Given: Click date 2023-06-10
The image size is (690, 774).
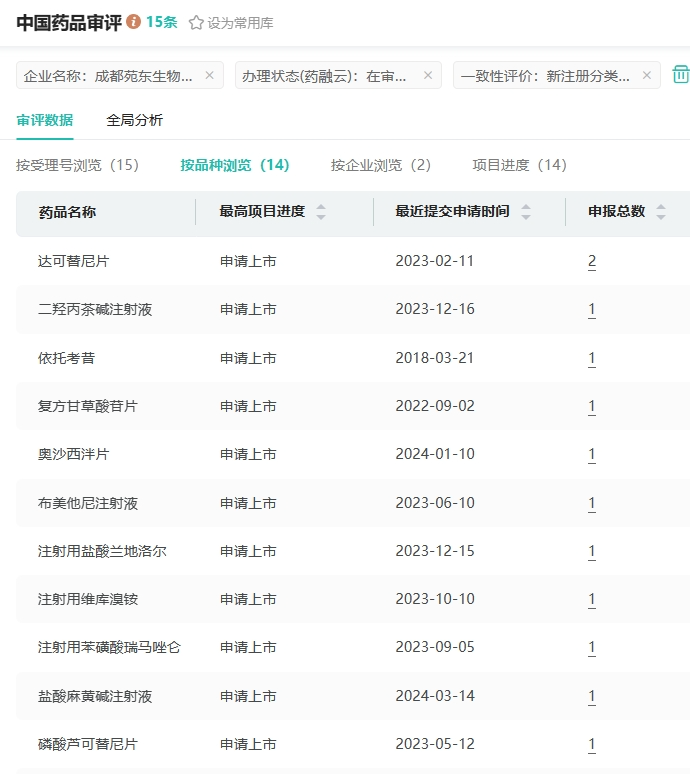Looking at the screenshot, I should (434, 503).
